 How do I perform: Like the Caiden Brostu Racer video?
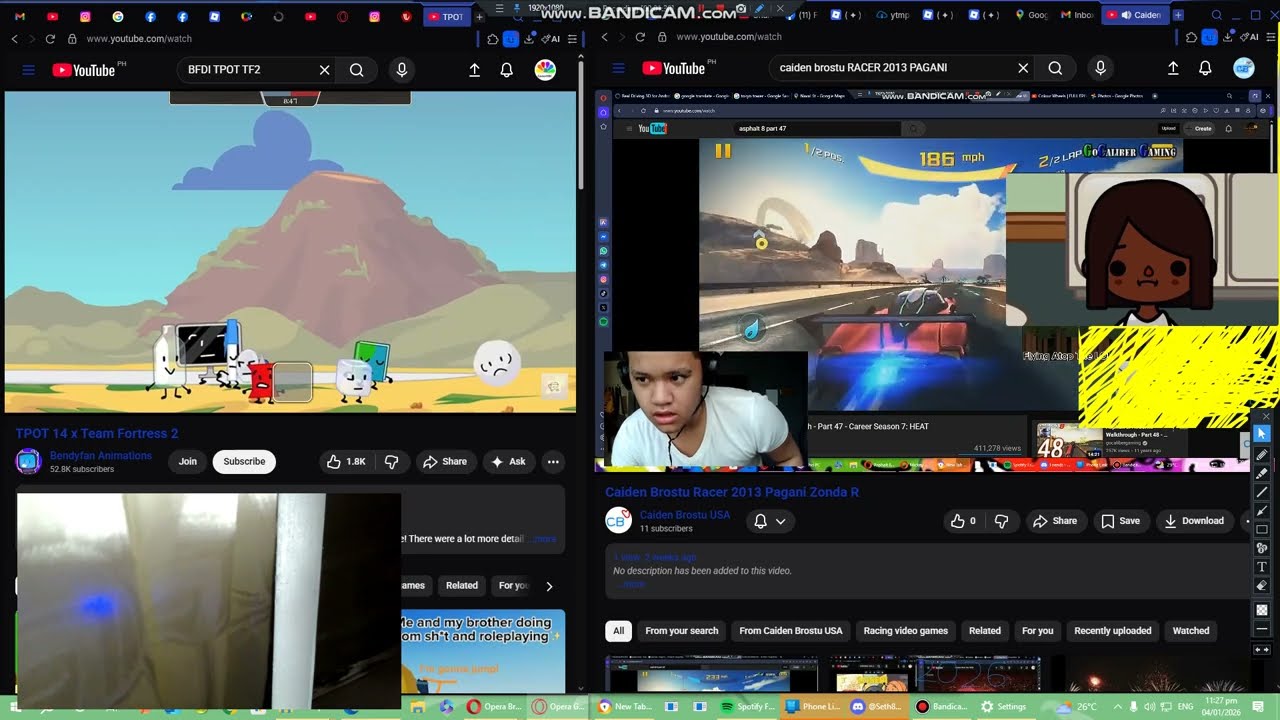[x=963, y=521]
